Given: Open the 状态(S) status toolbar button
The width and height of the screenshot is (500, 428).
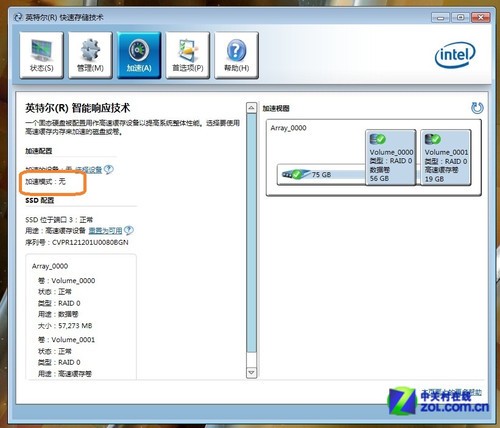Looking at the screenshot, I should coord(41,55).
